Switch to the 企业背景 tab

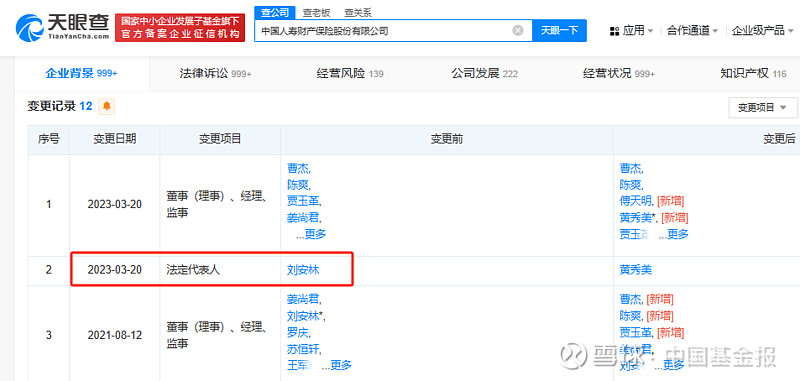pos(82,73)
